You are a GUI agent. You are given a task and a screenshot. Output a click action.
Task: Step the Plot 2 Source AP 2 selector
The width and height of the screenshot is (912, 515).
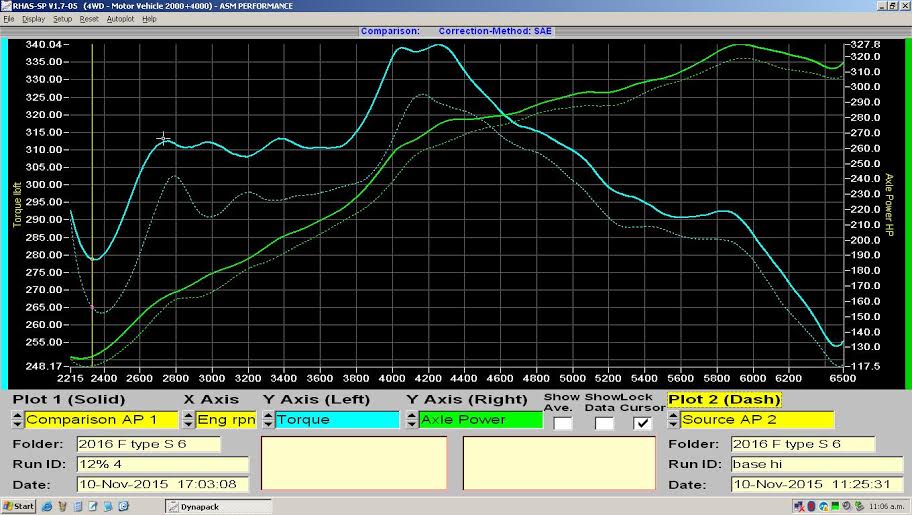click(674, 420)
